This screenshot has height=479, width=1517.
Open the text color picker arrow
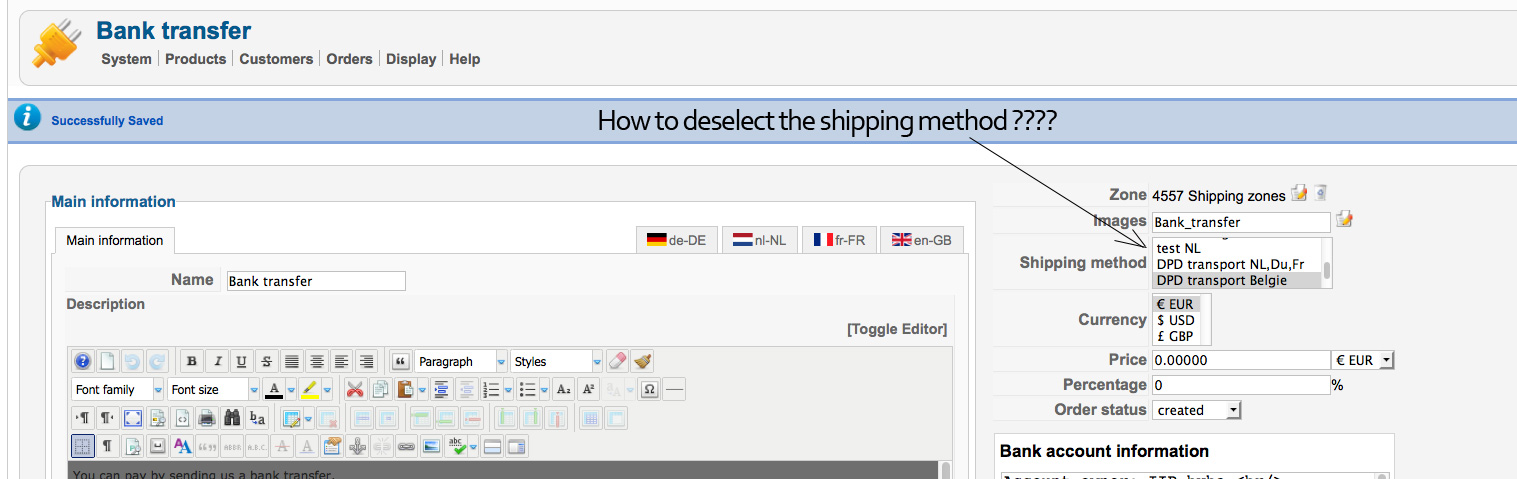point(288,390)
